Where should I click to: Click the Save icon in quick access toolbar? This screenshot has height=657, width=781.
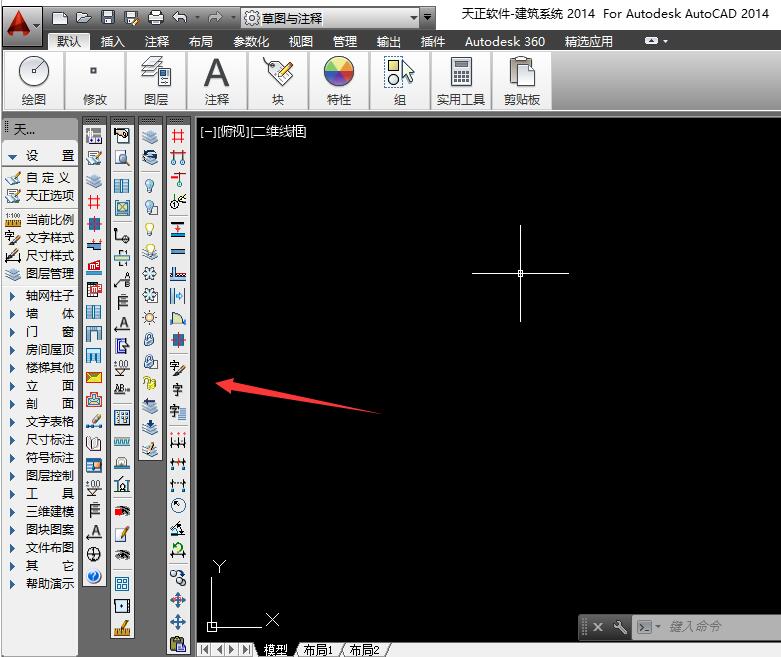[x=108, y=17]
